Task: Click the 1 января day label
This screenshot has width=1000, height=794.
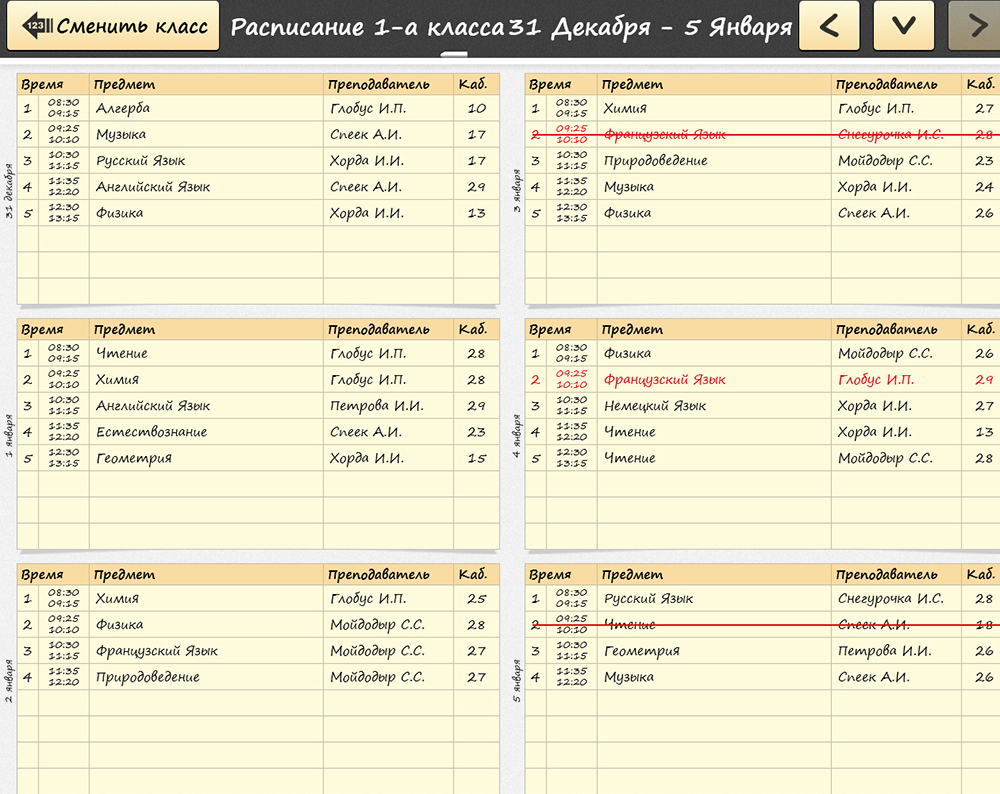Action: click(x=9, y=436)
